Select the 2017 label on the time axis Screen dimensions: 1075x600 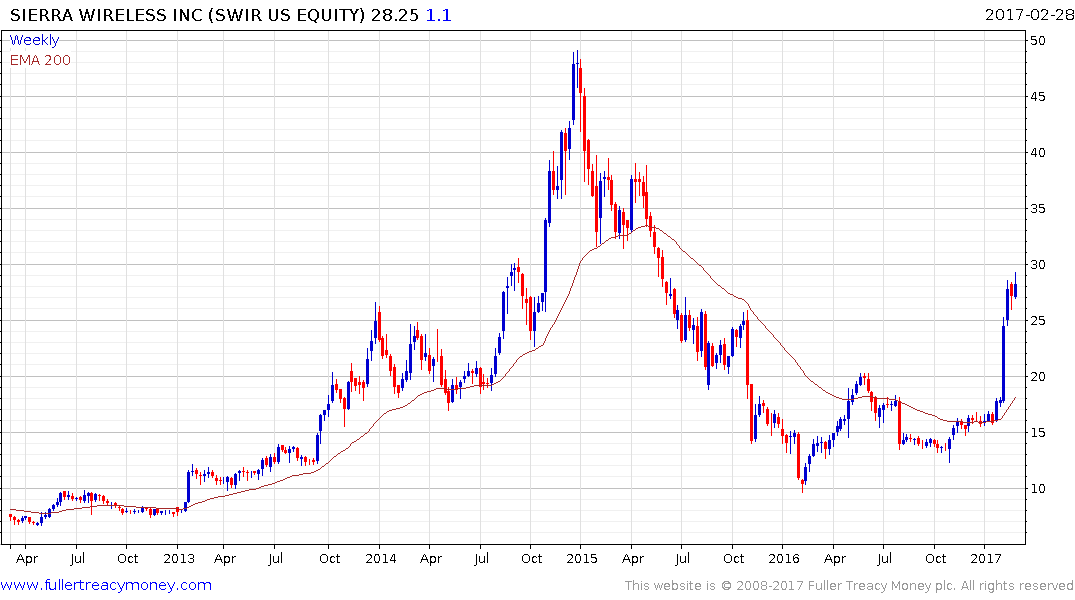986,558
